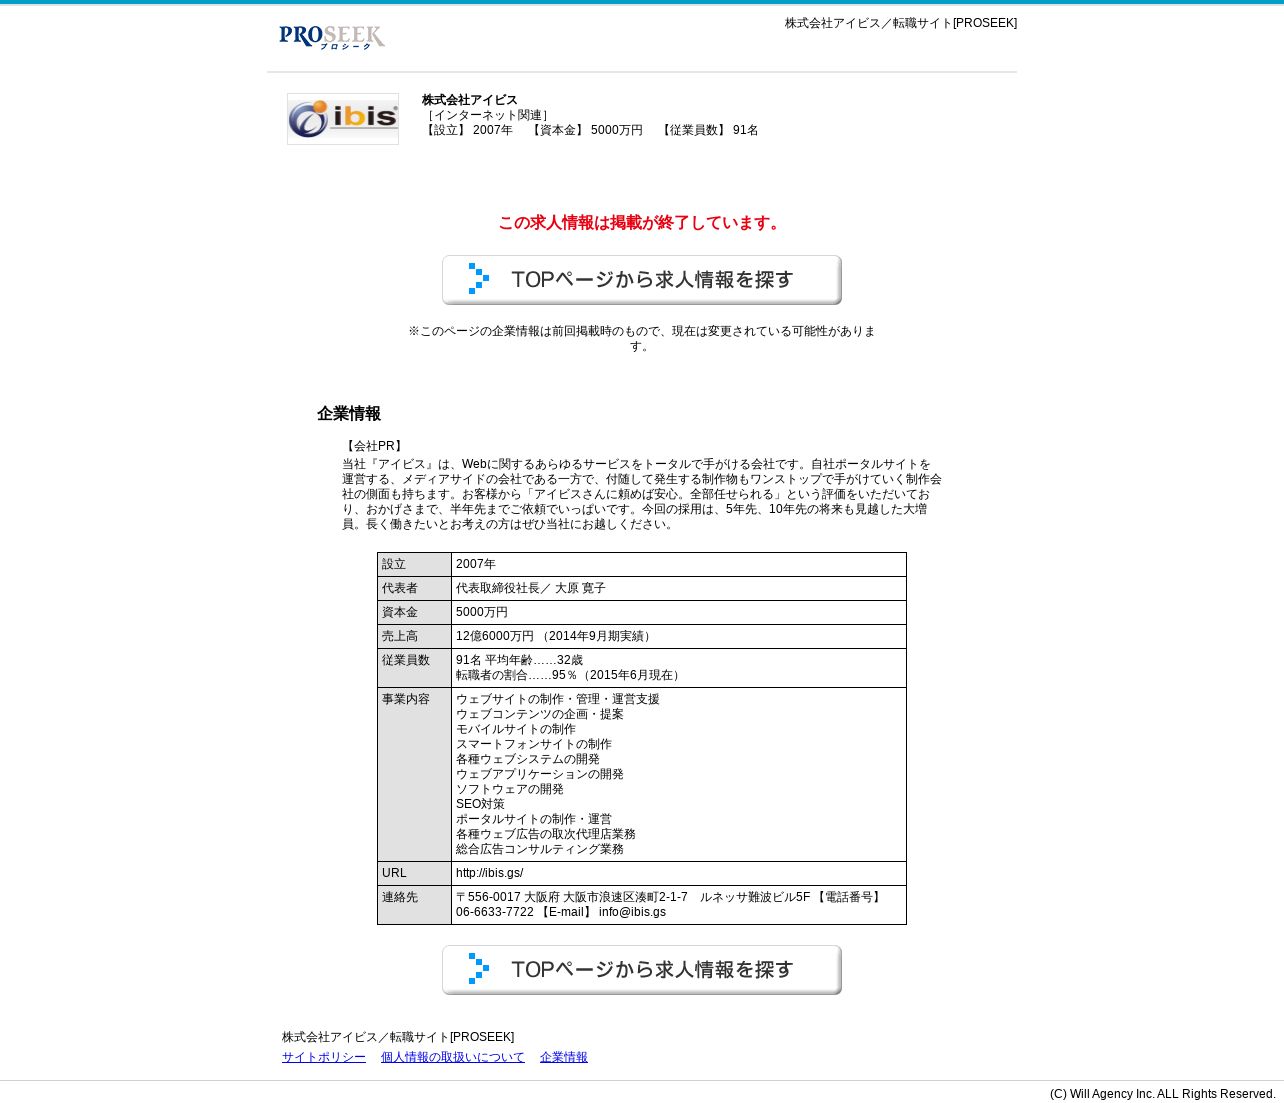Click the Will Agency Inc. copyright text

point(1163,1094)
